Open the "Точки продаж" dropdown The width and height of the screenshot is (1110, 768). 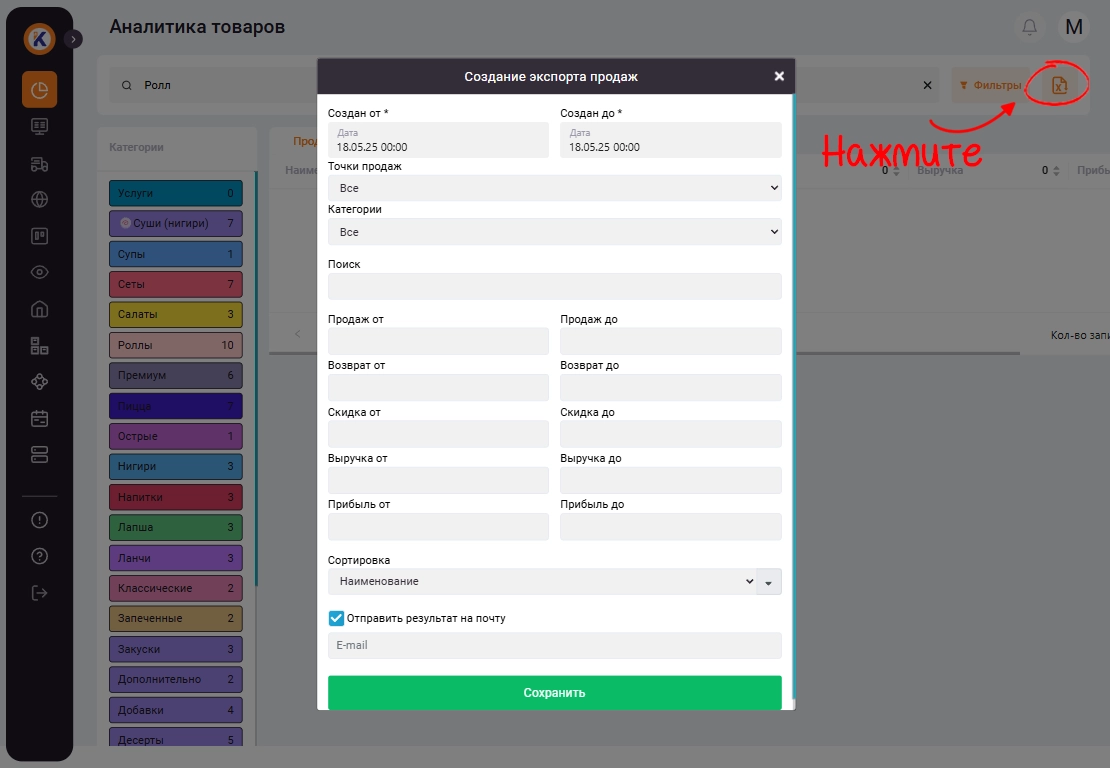pyautogui.click(x=554, y=188)
